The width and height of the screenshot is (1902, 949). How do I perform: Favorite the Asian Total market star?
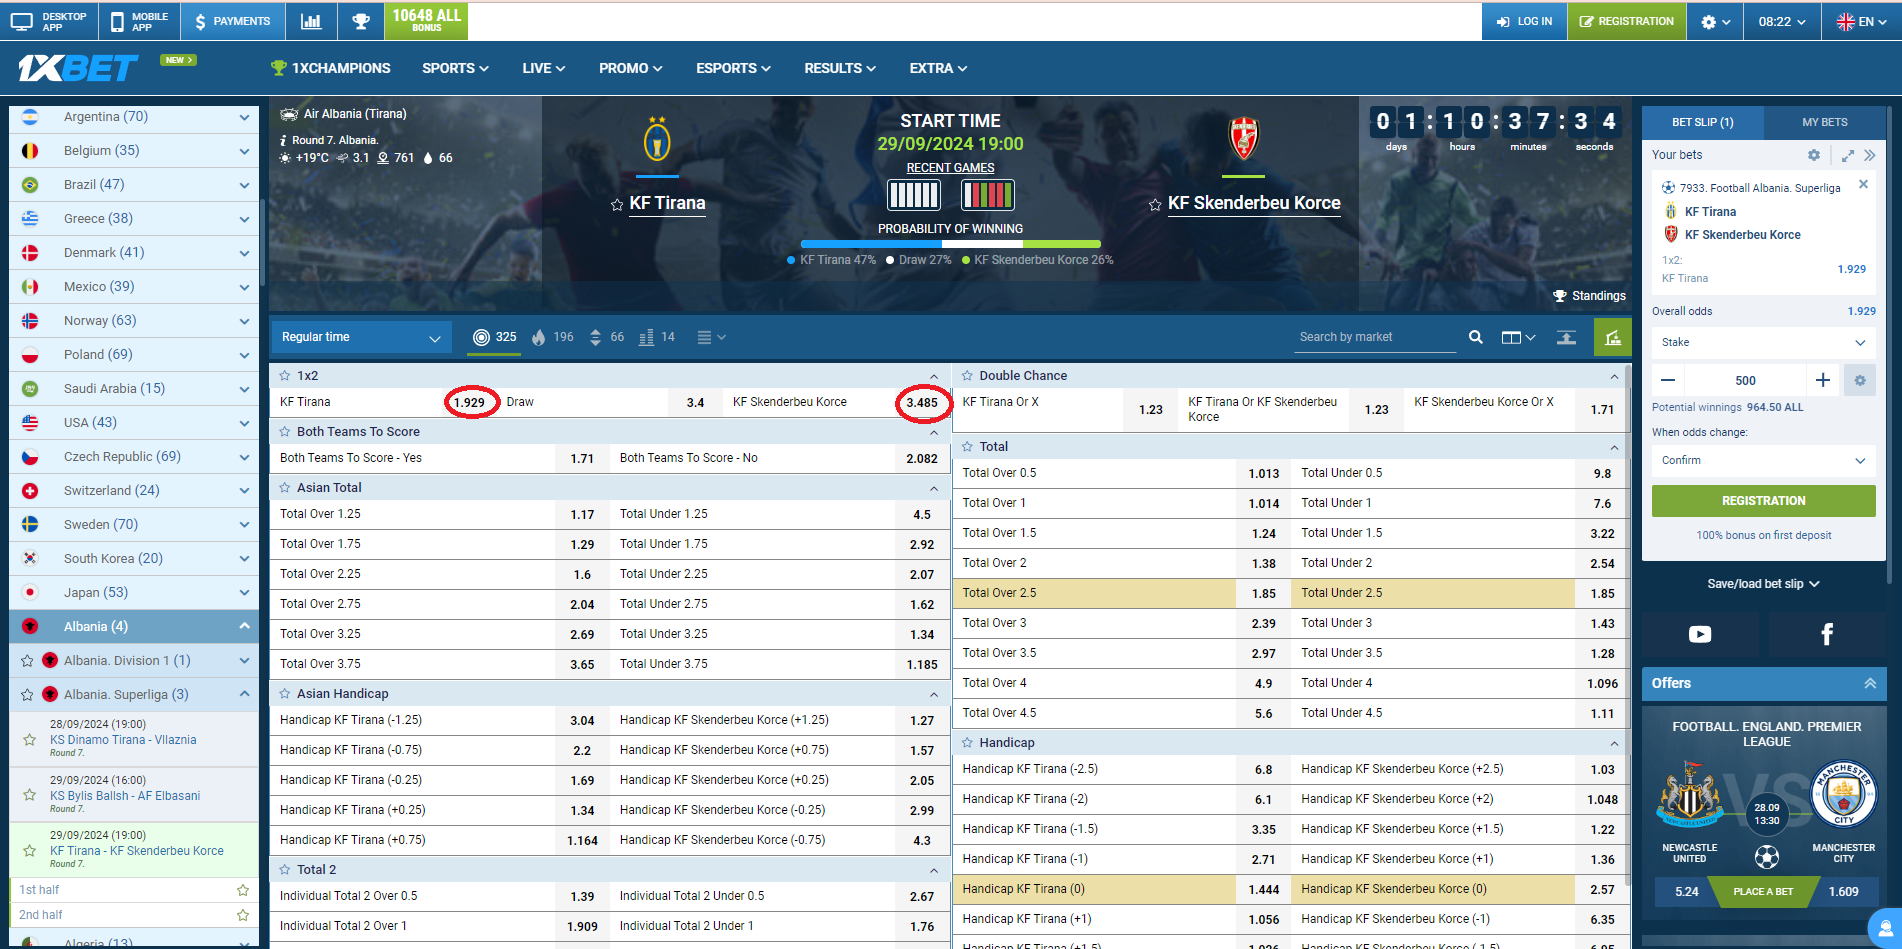tap(284, 488)
